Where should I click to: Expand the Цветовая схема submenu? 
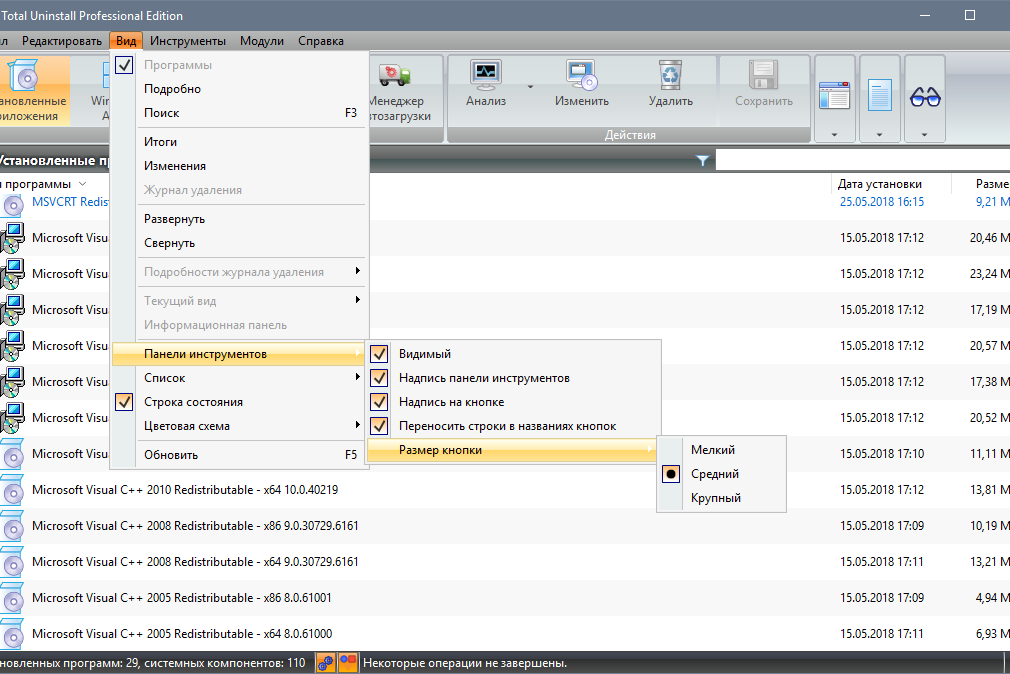[238, 426]
